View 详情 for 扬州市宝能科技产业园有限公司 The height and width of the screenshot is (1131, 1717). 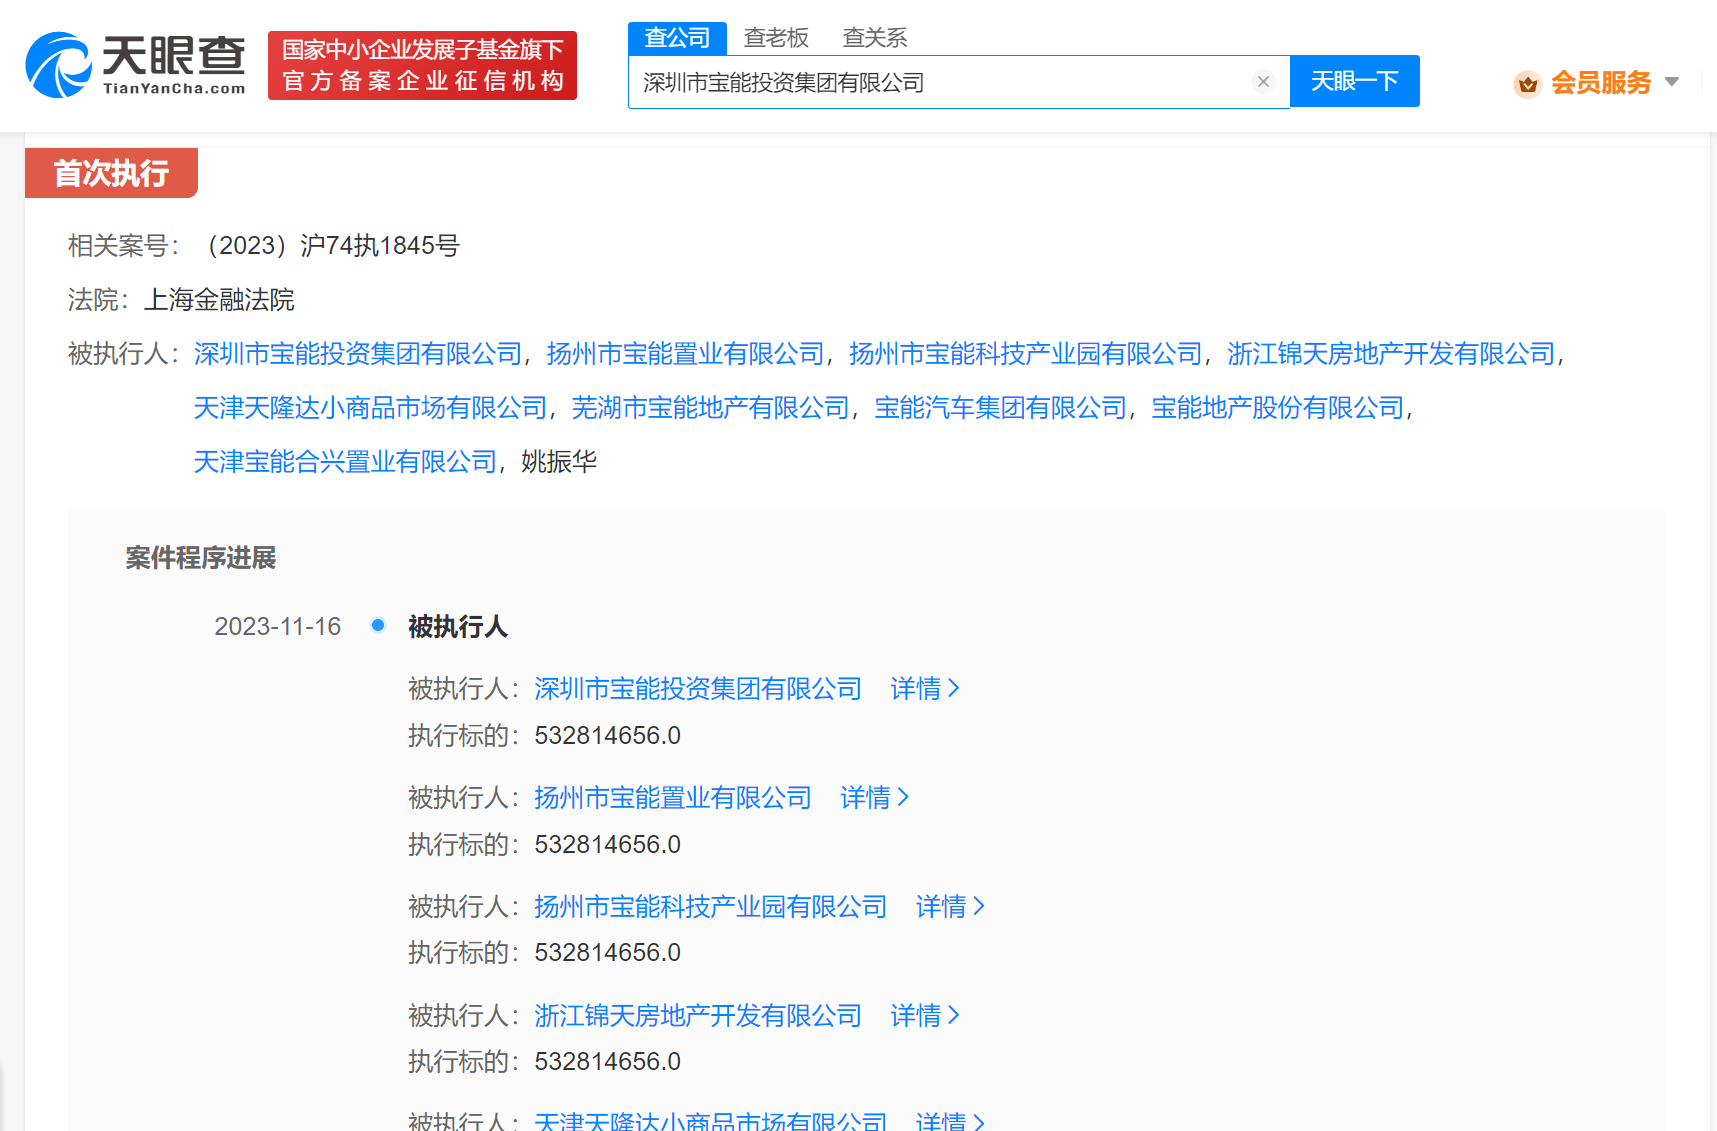[x=951, y=907]
